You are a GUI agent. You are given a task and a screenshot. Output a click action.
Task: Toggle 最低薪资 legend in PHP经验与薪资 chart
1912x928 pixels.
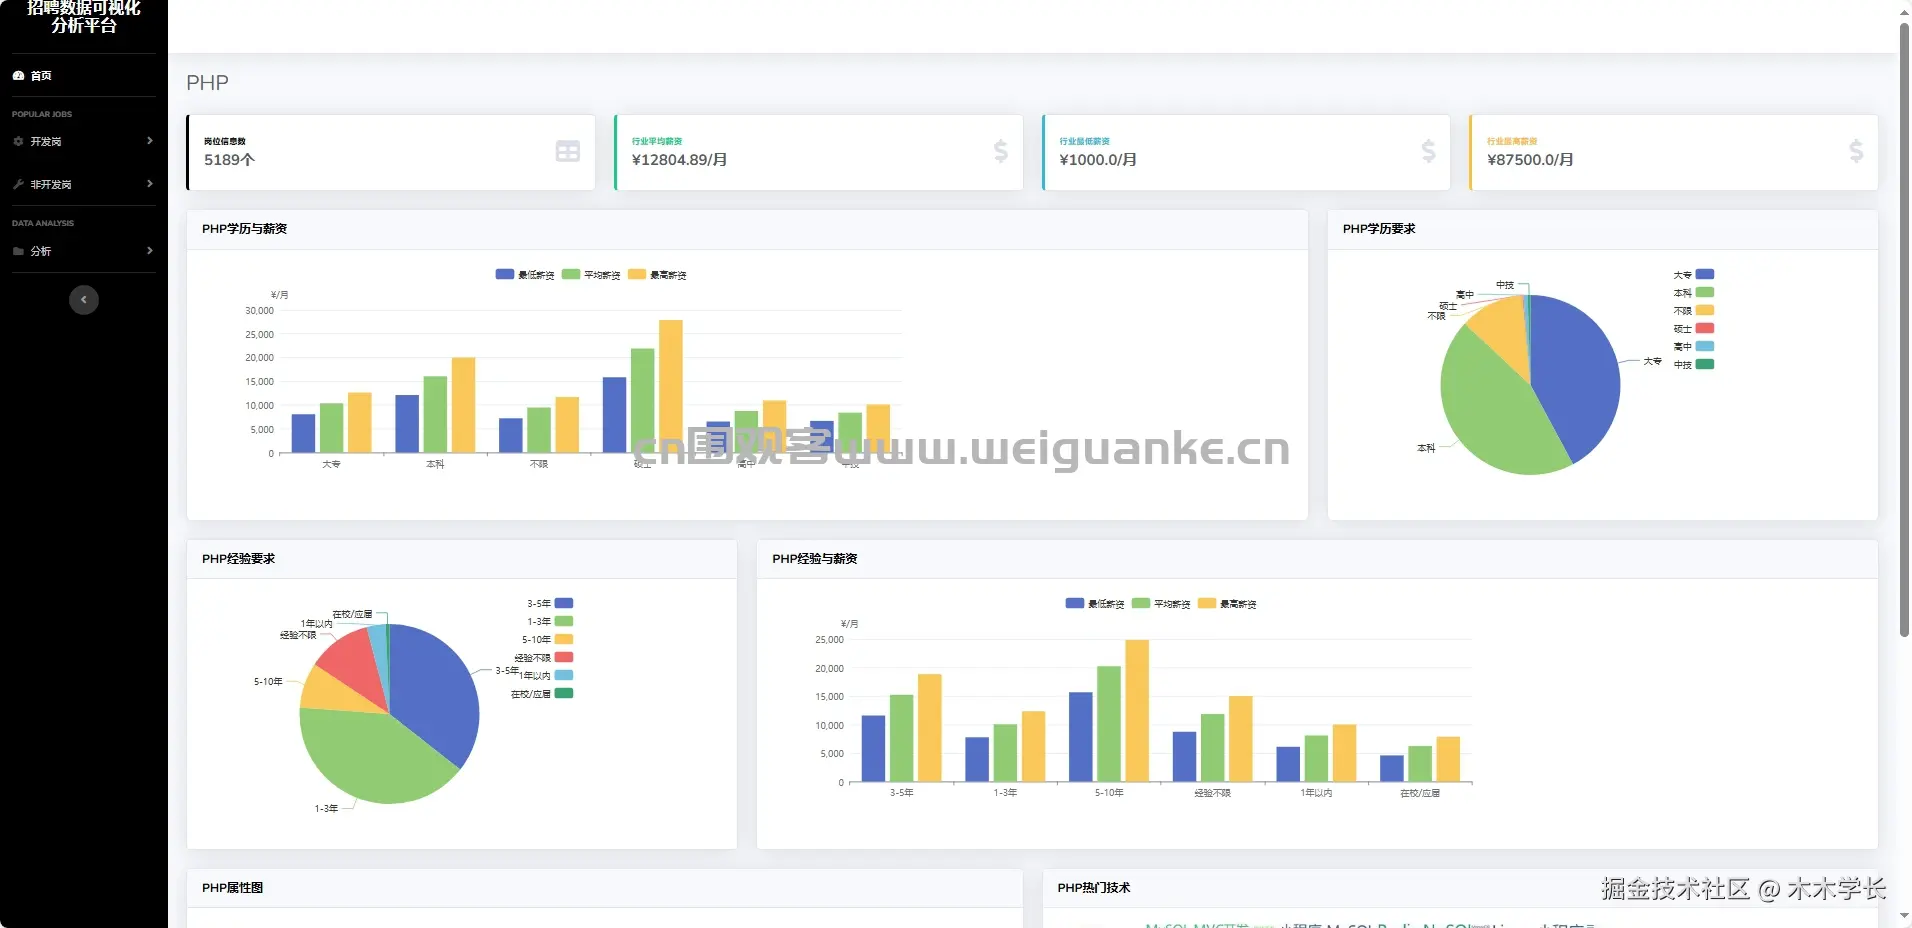(1095, 604)
